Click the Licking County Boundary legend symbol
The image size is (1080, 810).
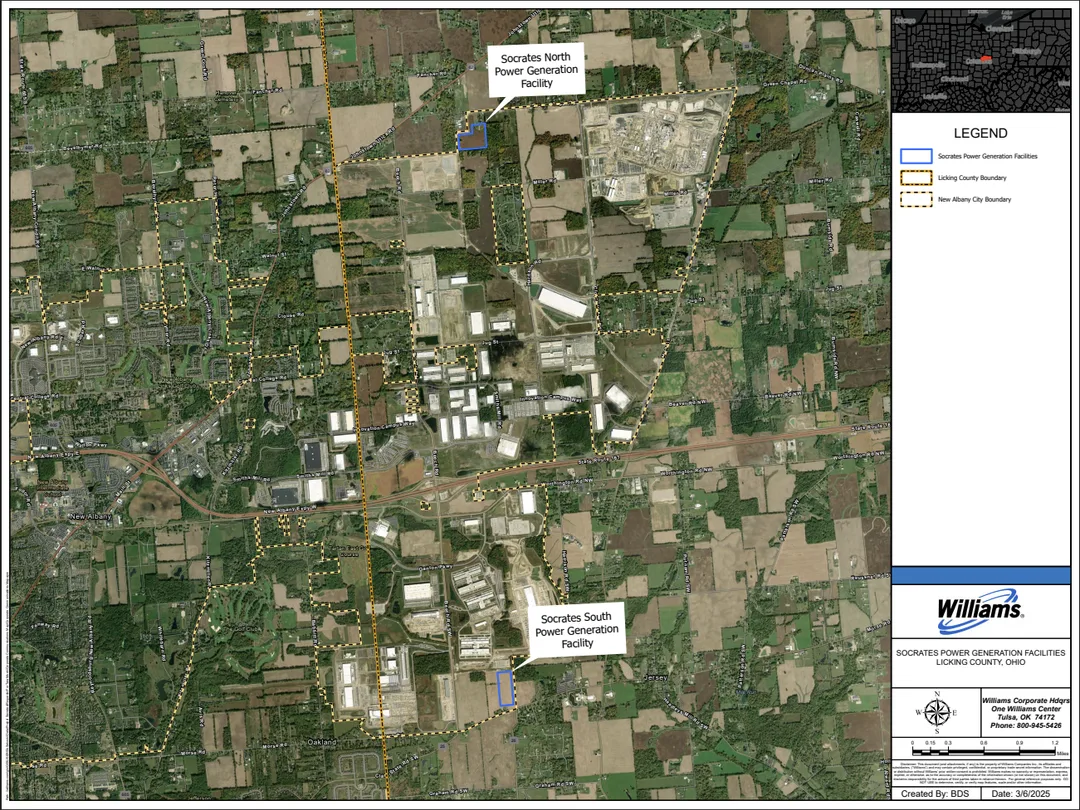tap(916, 178)
